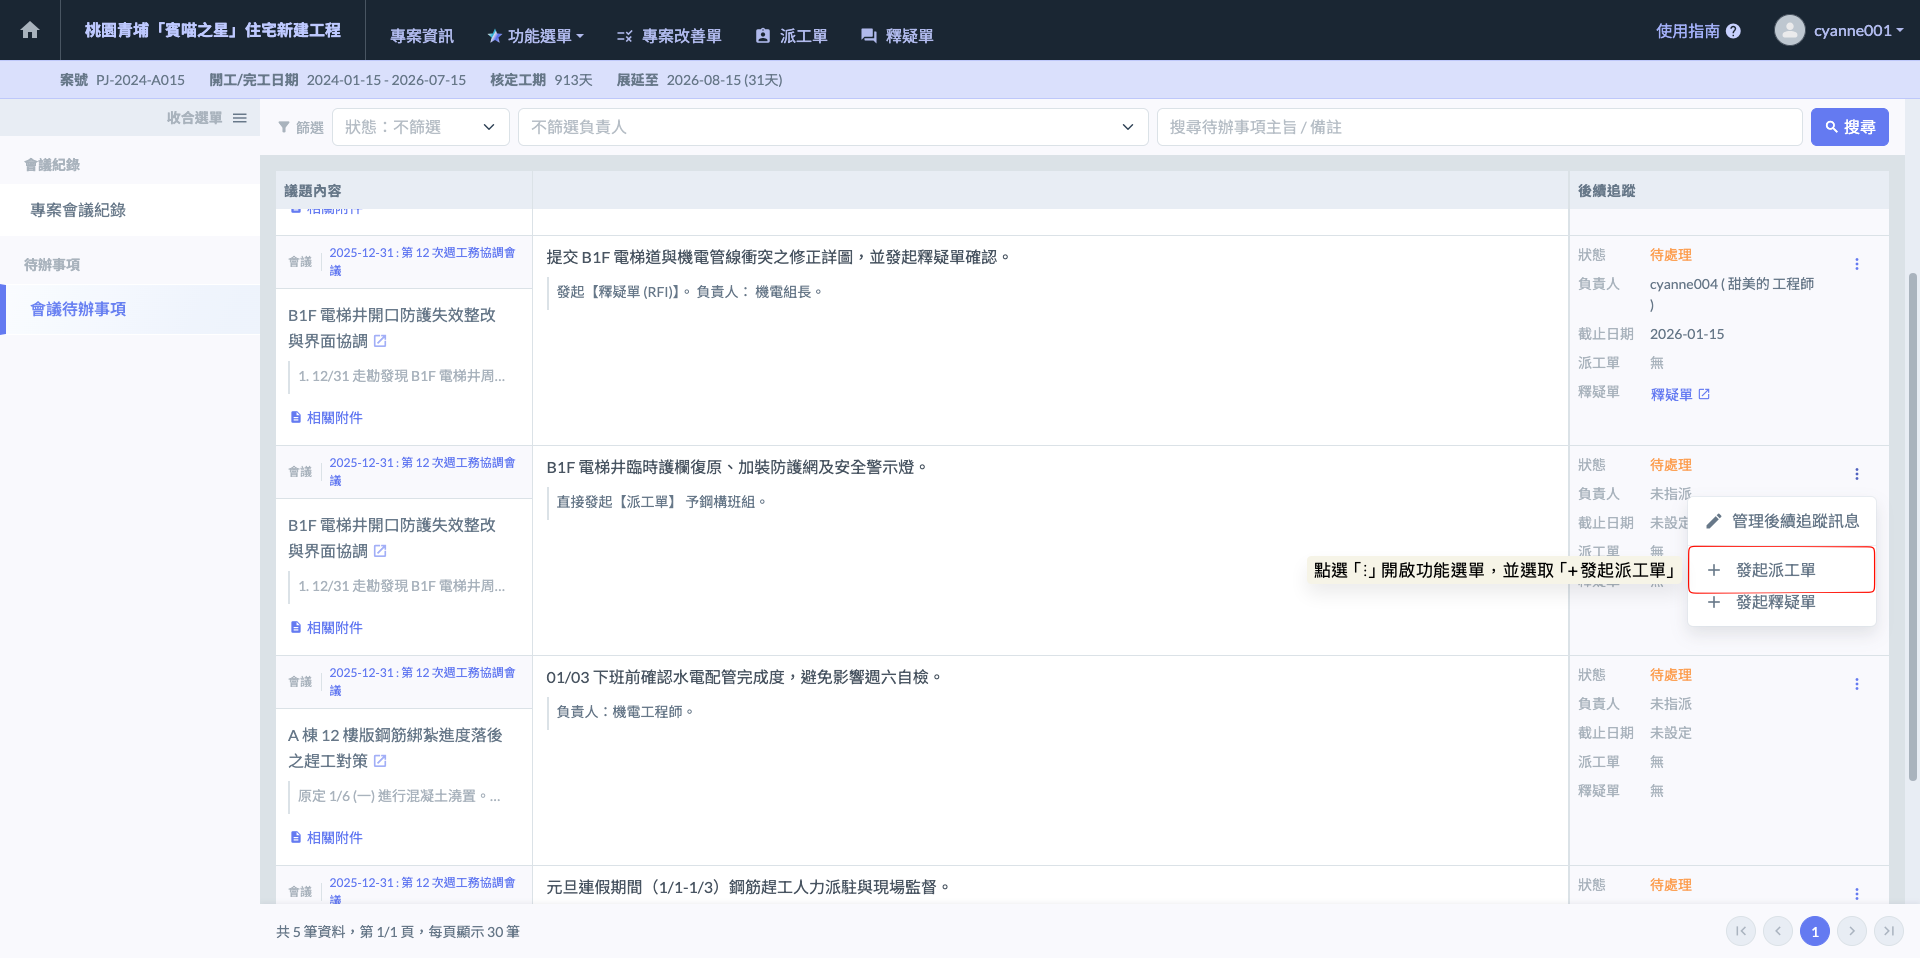Click three-dot menu for 01/03 水電配管 item
Viewport: 1920px width, 958px height.
pyautogui.click(x=1856, y=684)
